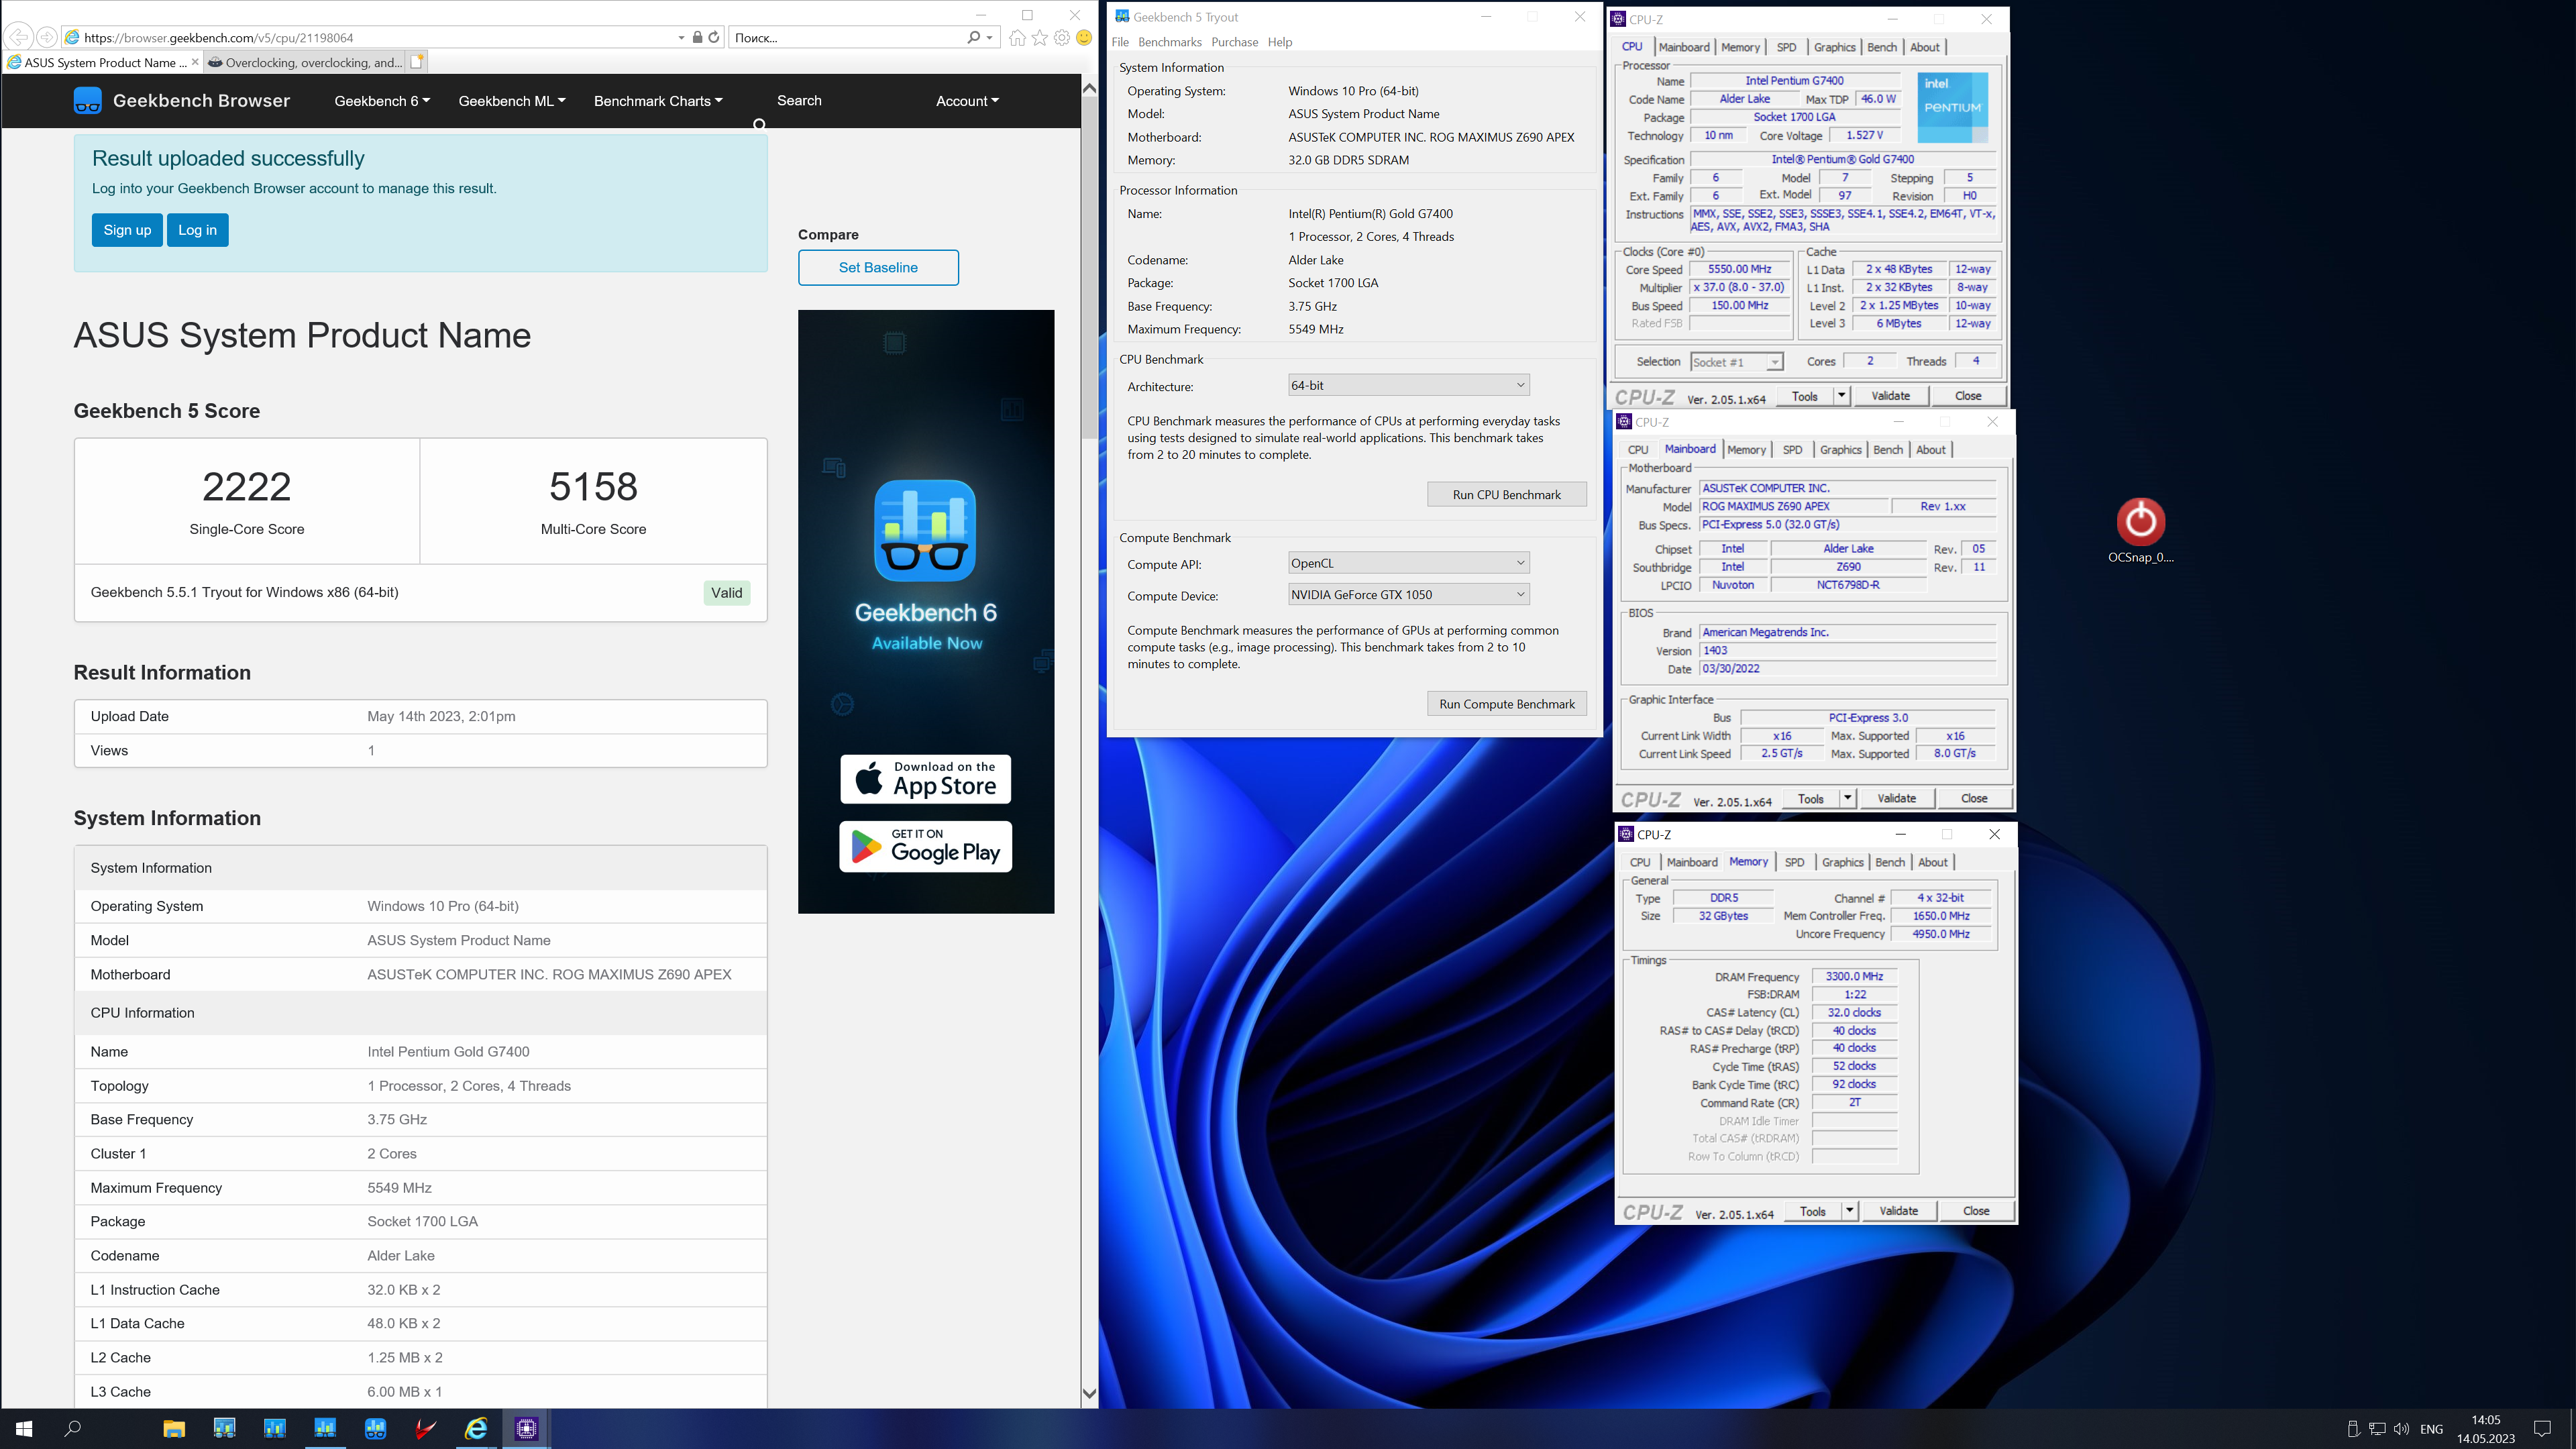Switch to Internet Explorer on the taskbar
2576x1449 pixels.
coord(476,1428)
